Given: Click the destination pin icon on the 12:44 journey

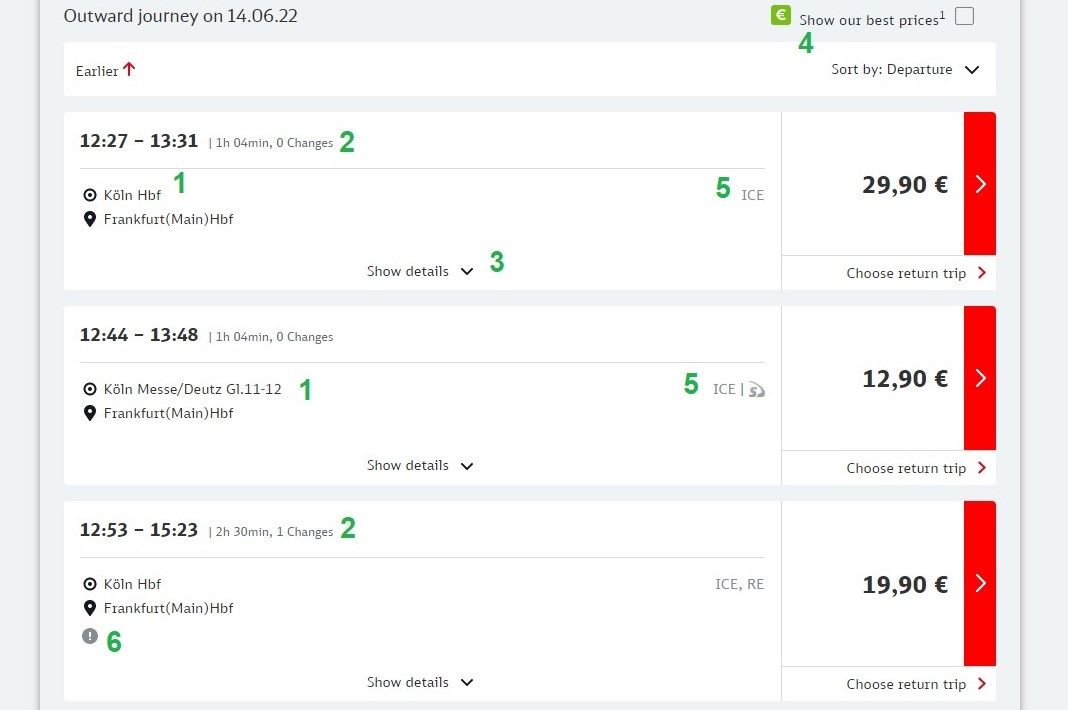Looking at the screenshot, I should click(89, 413).
